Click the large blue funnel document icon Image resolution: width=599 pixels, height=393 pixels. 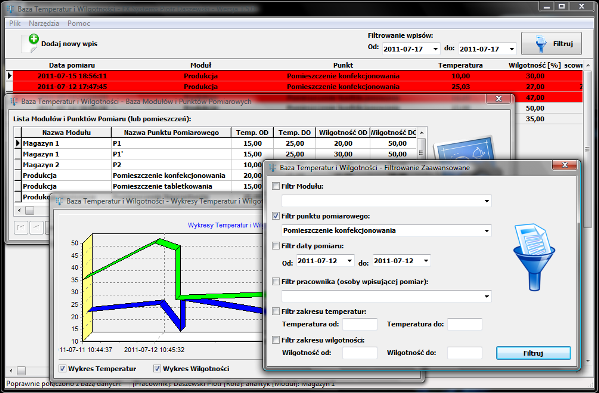(533, 257)
